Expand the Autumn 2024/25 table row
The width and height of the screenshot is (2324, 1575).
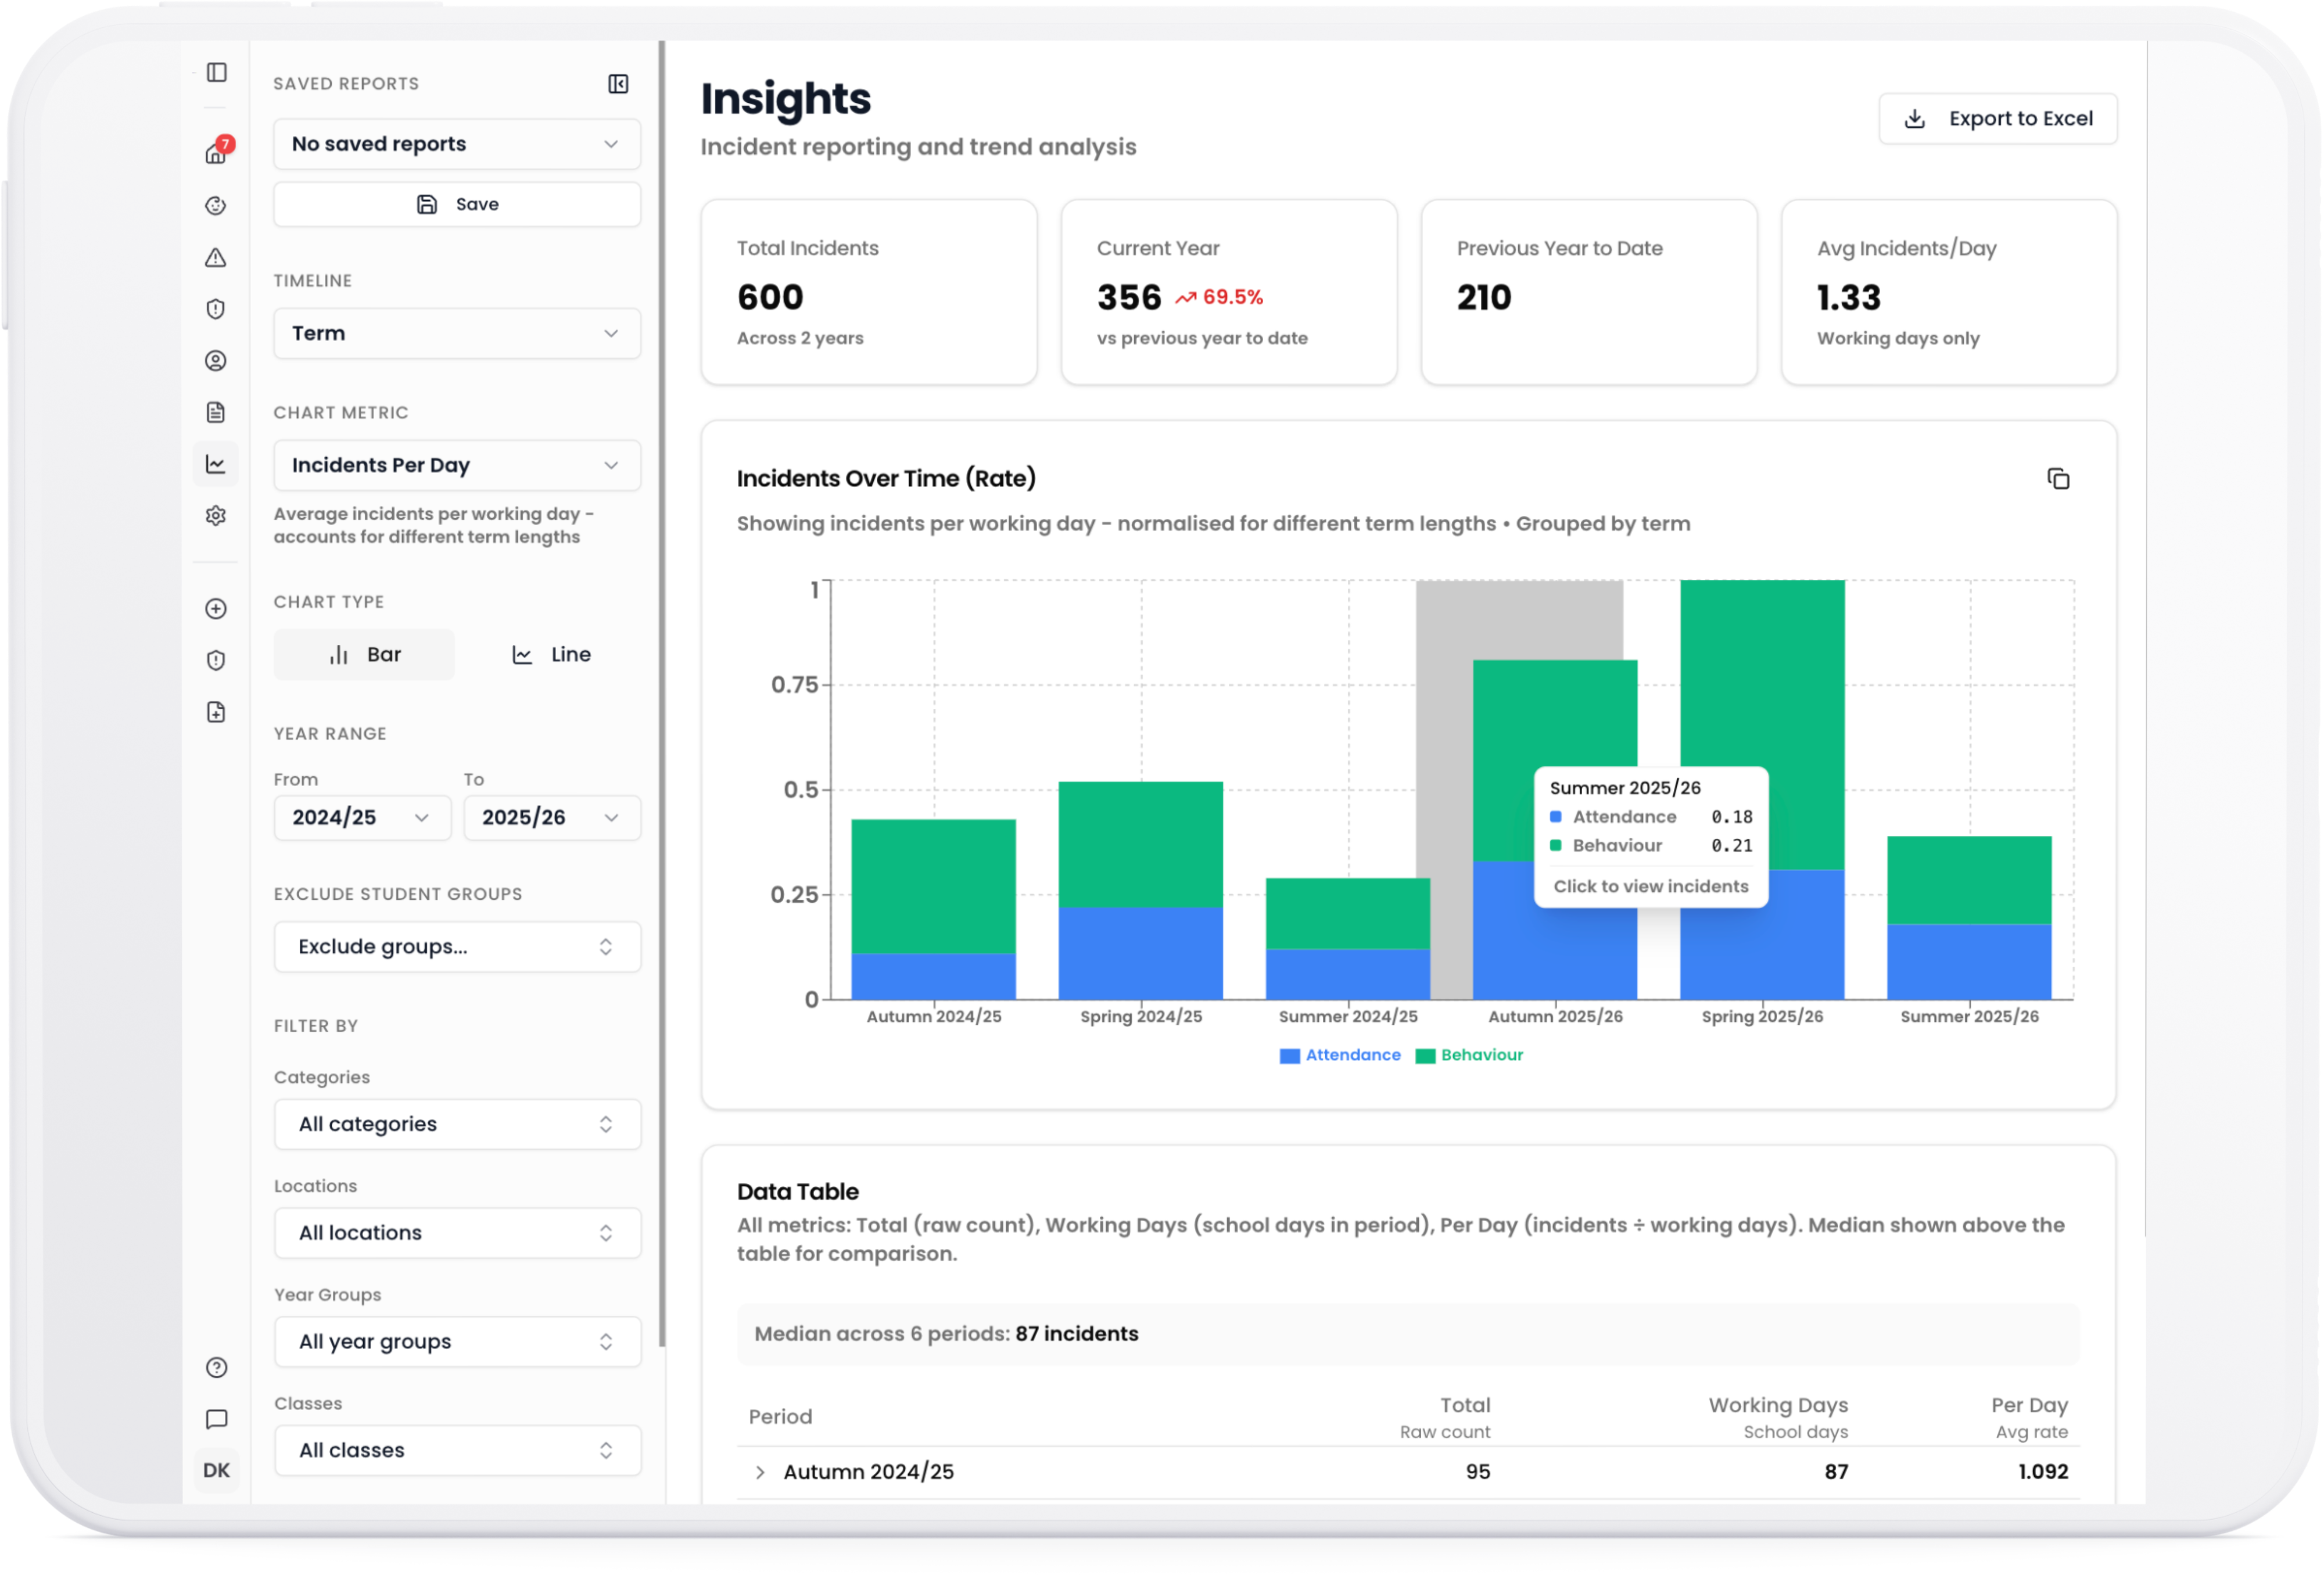click(760, 1472)
